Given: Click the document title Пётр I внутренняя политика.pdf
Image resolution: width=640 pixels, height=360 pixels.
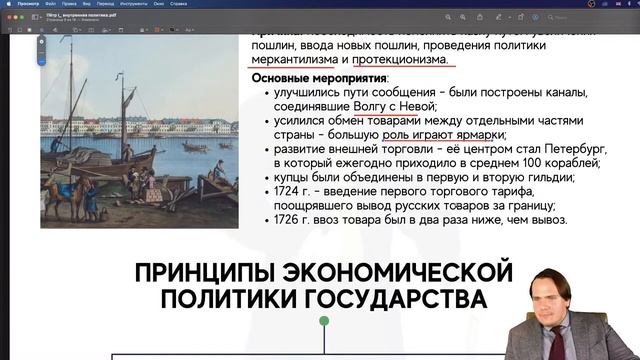Looking at the screenshot, I should (81, 15).
